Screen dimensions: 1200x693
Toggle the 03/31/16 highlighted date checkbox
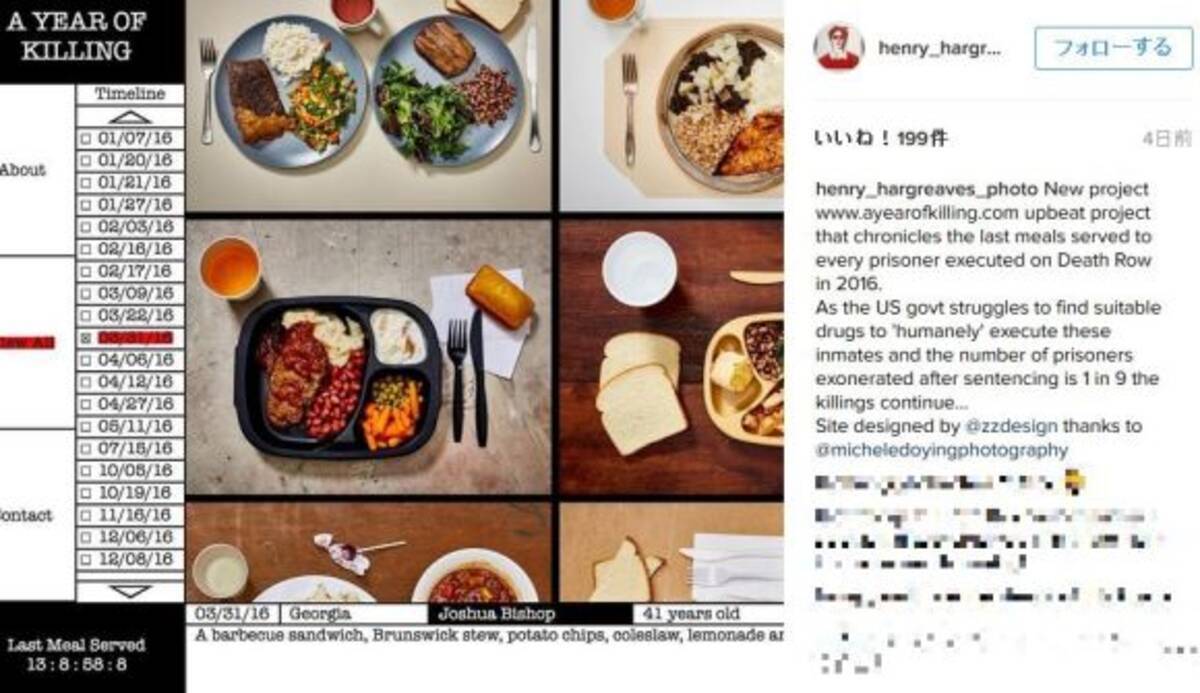[86, 339]
